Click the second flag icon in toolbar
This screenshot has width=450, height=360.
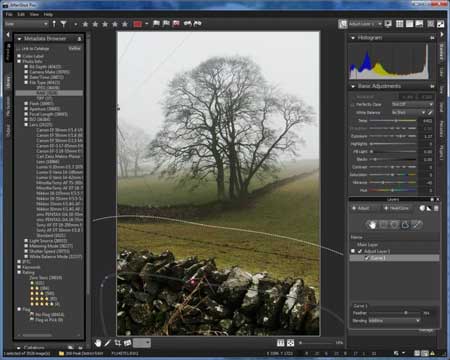coord(166,23)
